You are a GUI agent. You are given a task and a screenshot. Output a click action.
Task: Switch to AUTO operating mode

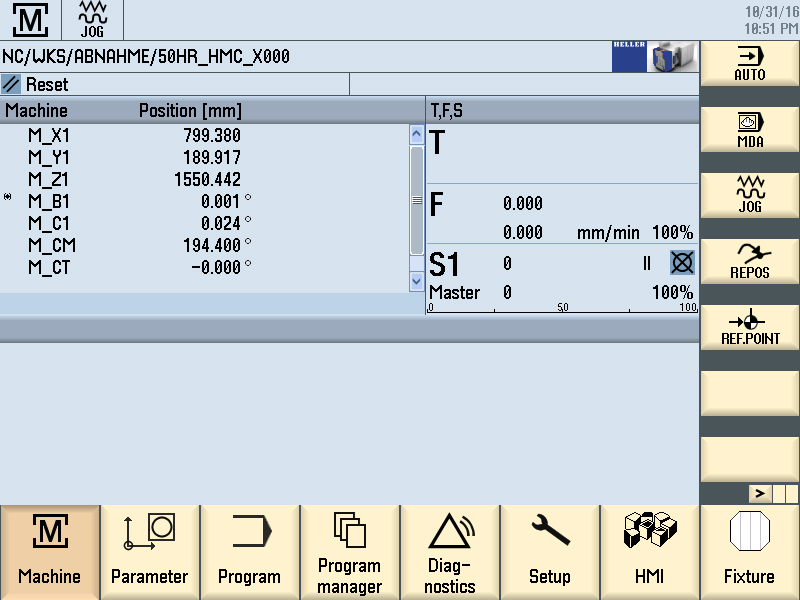749,63
